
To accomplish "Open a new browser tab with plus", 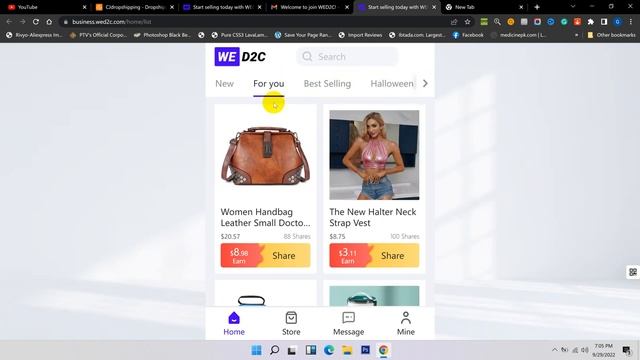I will pyautogui.click(x=537, y=7).
